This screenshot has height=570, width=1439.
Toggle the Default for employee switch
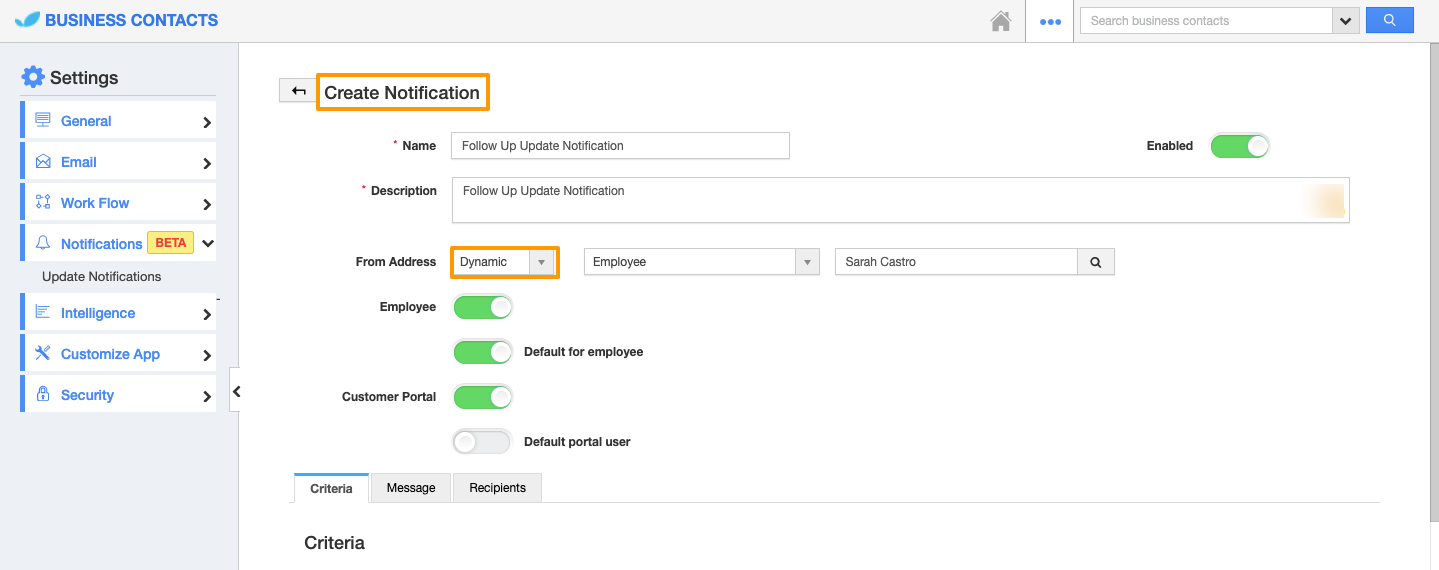tap(483, 352)
